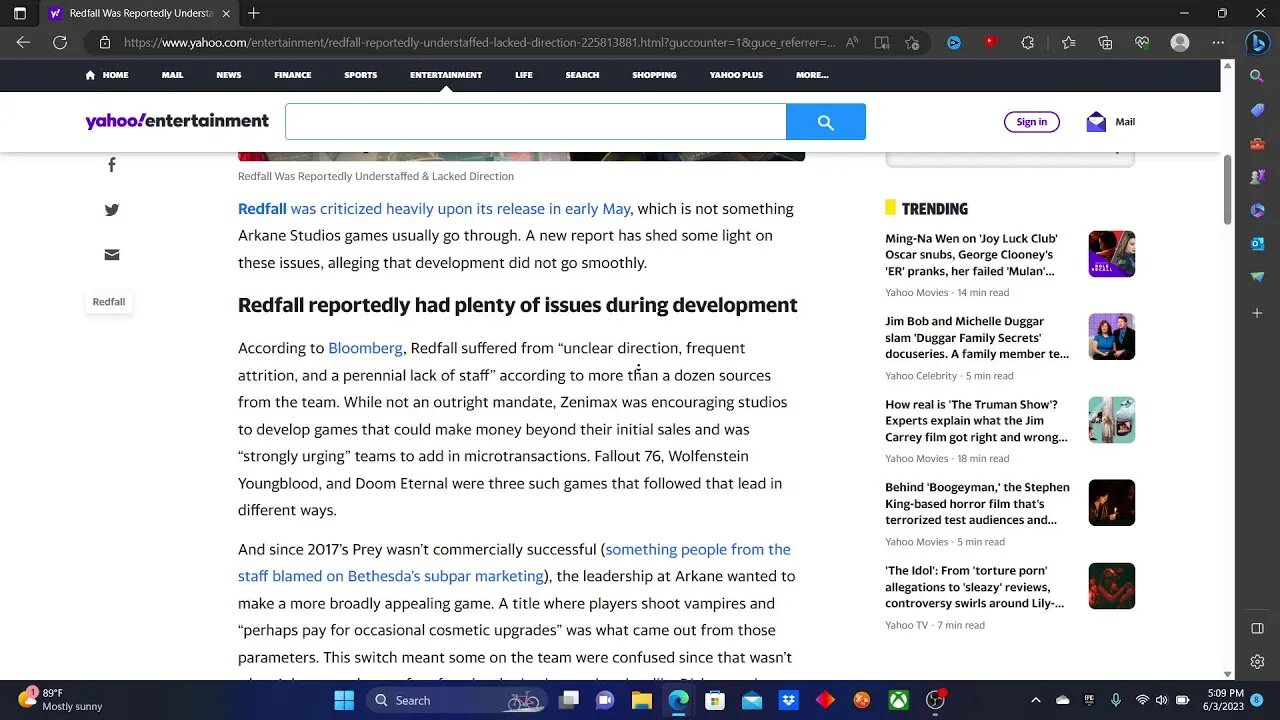The image size is (1280, 720).
Task: Select NEWS in Yahoo nav bar
Action: coord(229,75)
